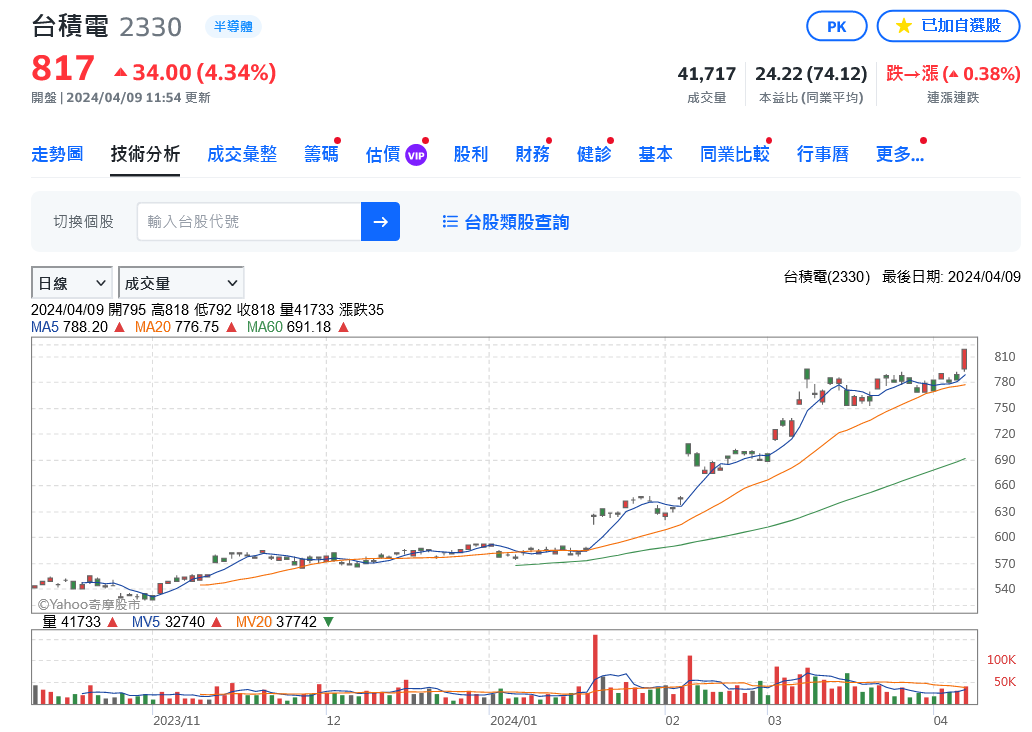Click the 12 month axis label
Image resolution: width=1032 pixels, height=732 pixels.
[x=334, y=721]
